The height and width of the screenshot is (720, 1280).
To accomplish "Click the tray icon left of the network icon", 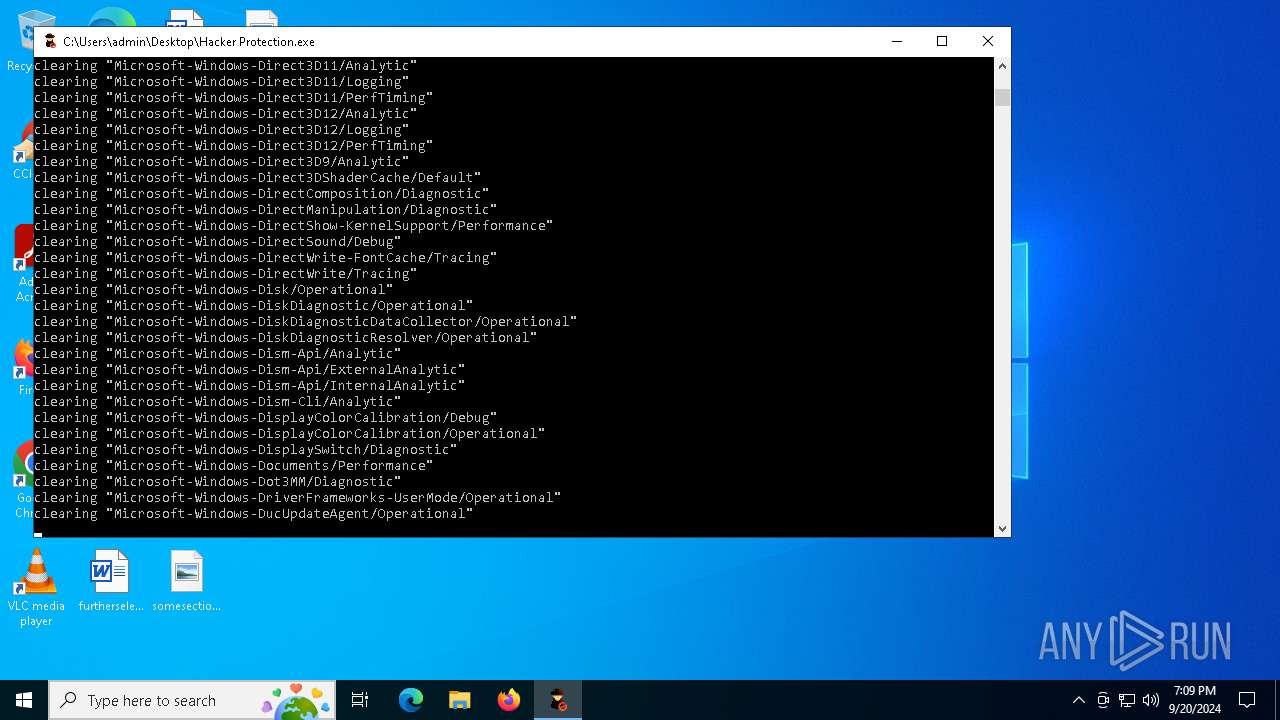I will click(x=1103, y=700).
